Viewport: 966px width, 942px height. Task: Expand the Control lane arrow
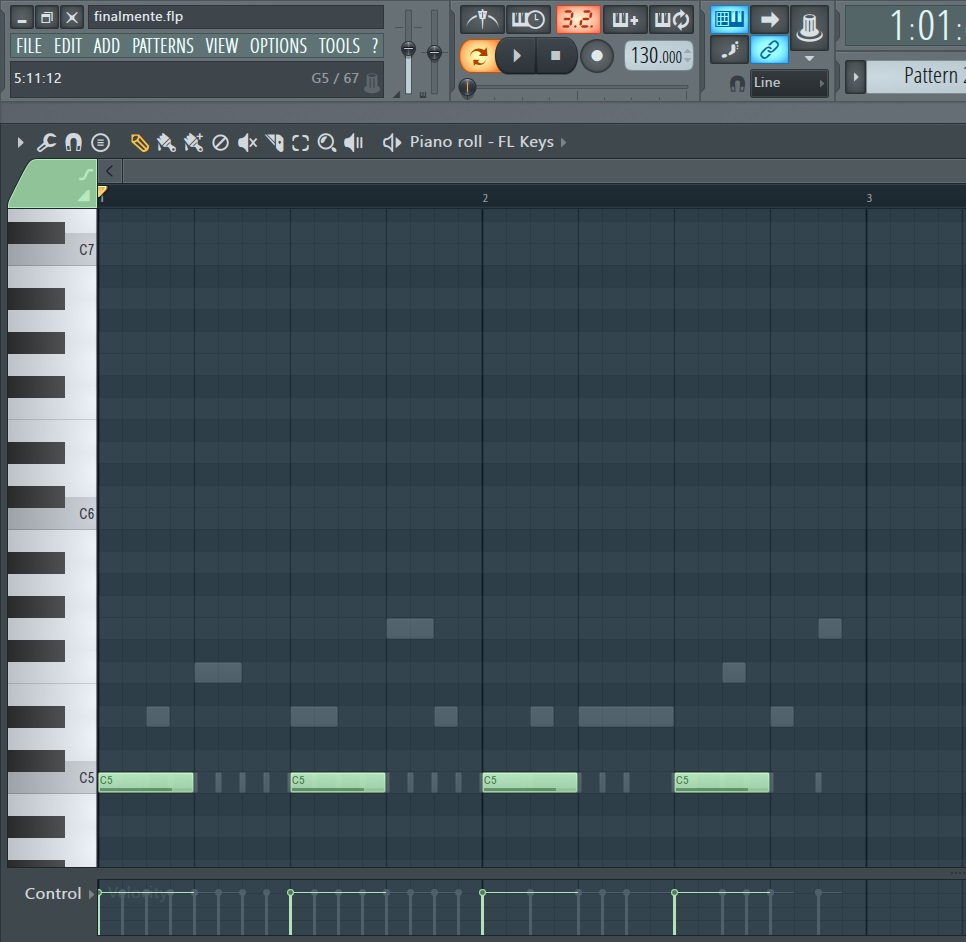coord(91,894)
